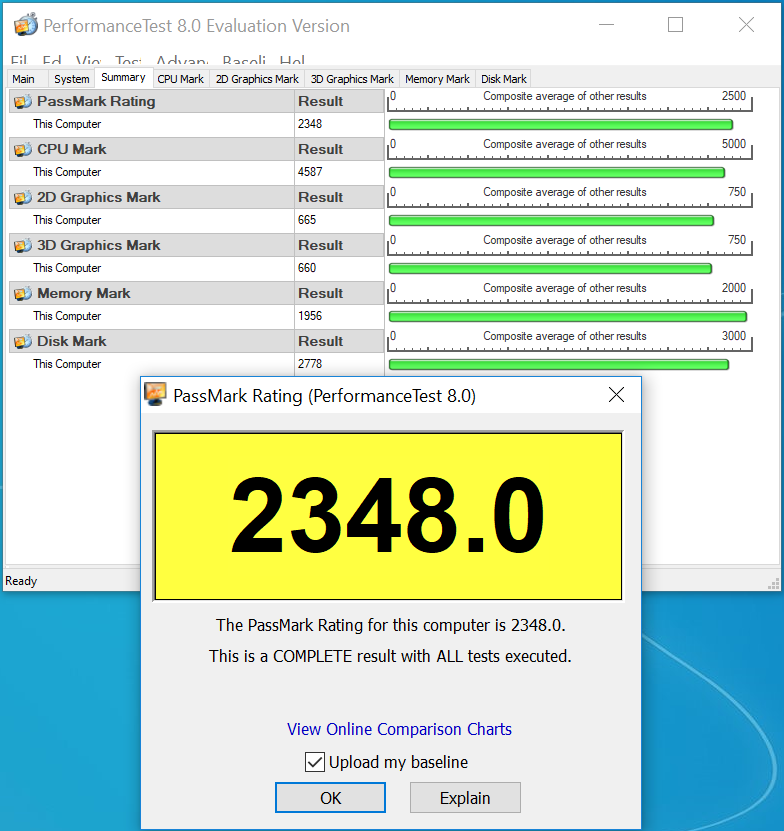This screenshot has width=784, height=831.
Task: Click the 2D Graphics Mark row icon
Action: (23, 197)
